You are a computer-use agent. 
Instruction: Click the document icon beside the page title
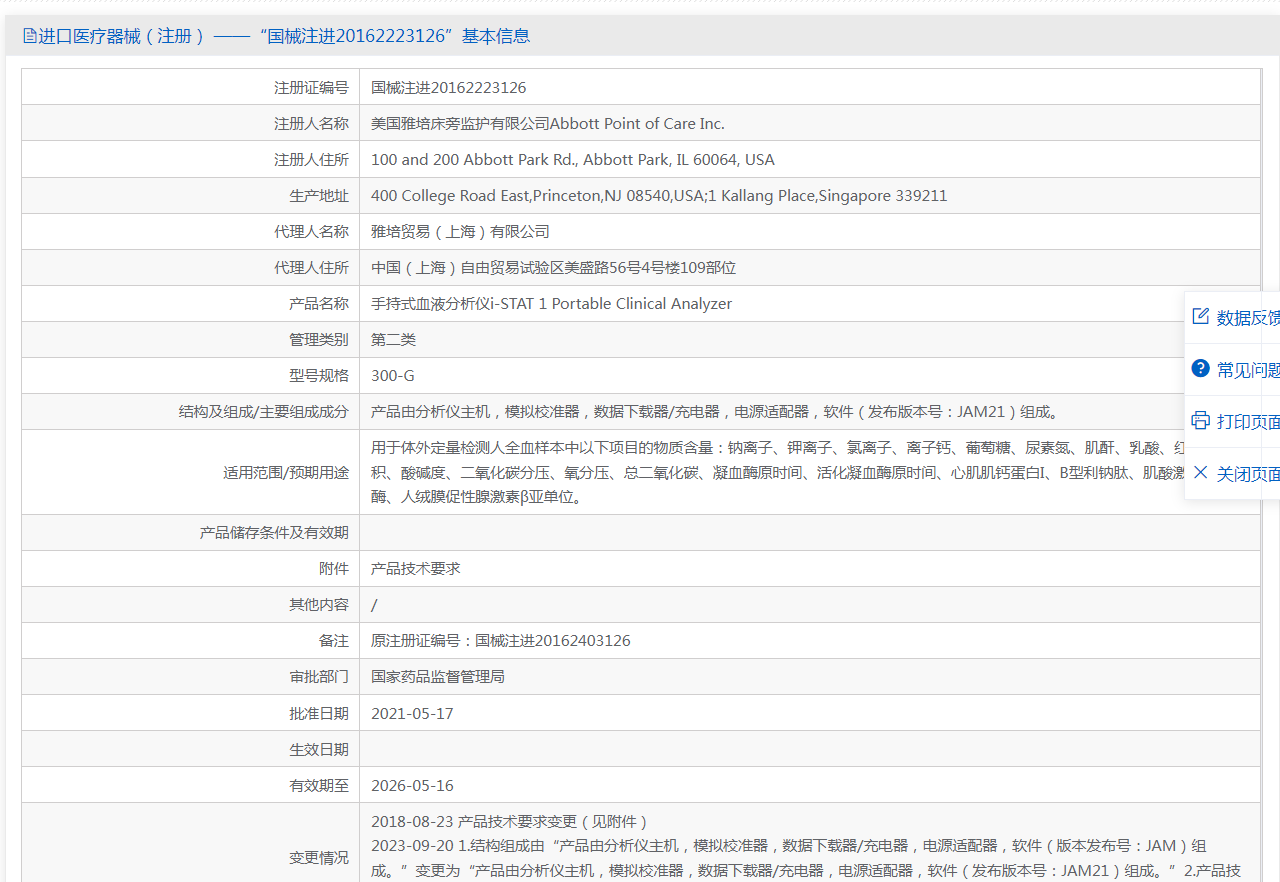[x=29, y=36]
